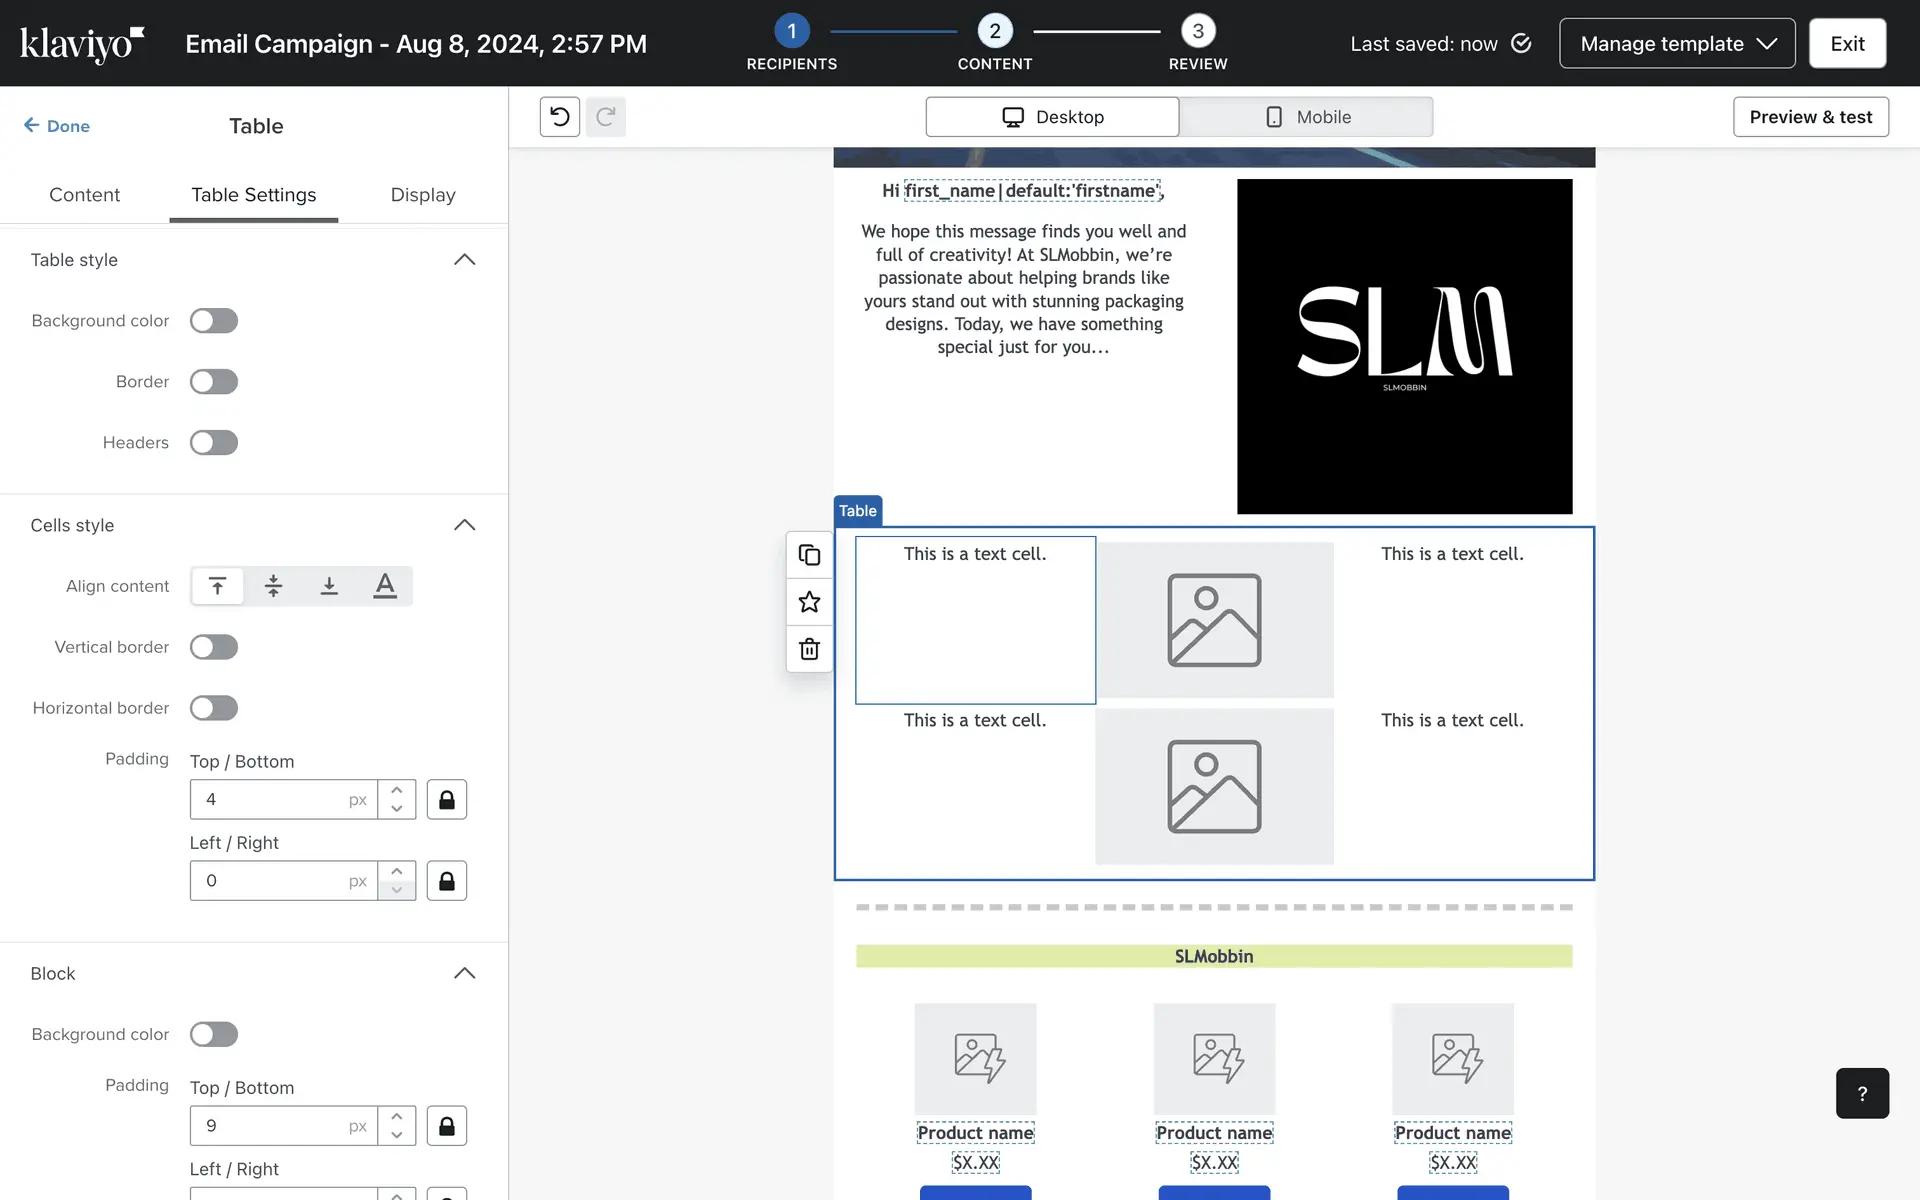1920x1200 pixels.
Task: Switch to the Content tab
Action: click(84, 195)
